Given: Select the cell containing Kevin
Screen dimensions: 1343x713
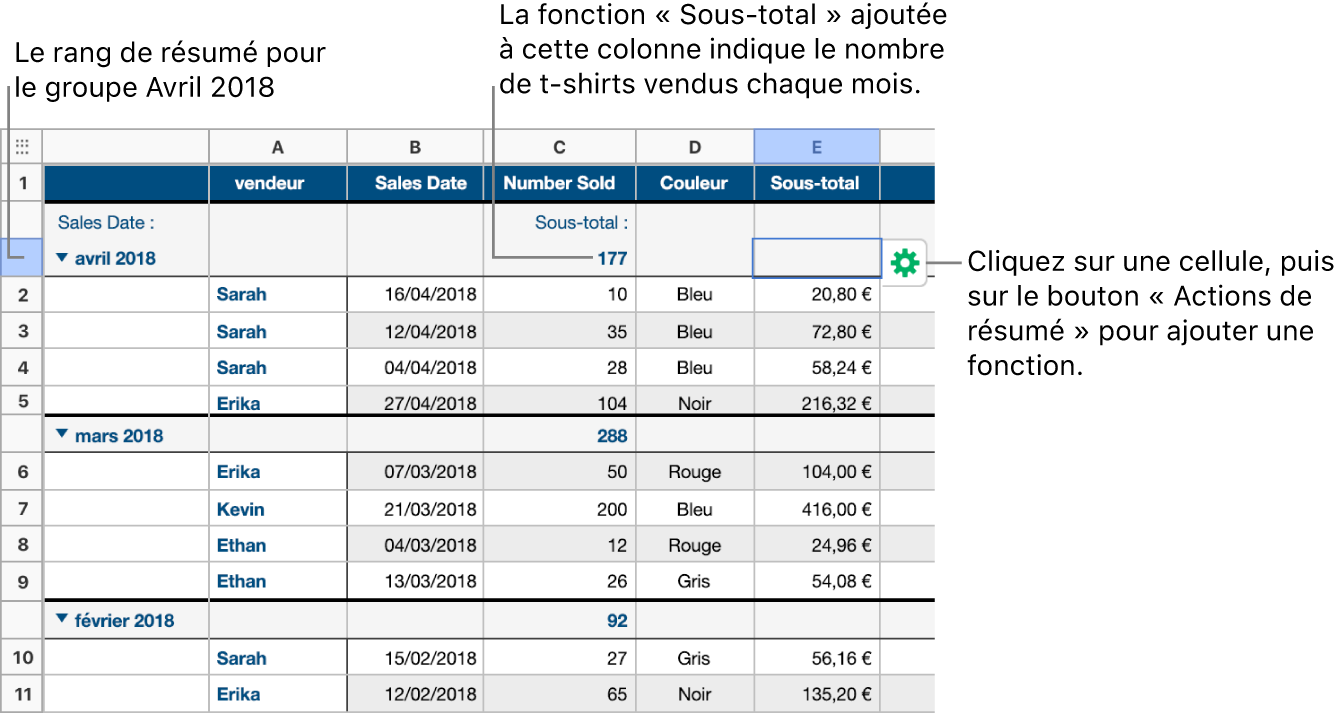Looking at the screenshot, I should (278, 509).
